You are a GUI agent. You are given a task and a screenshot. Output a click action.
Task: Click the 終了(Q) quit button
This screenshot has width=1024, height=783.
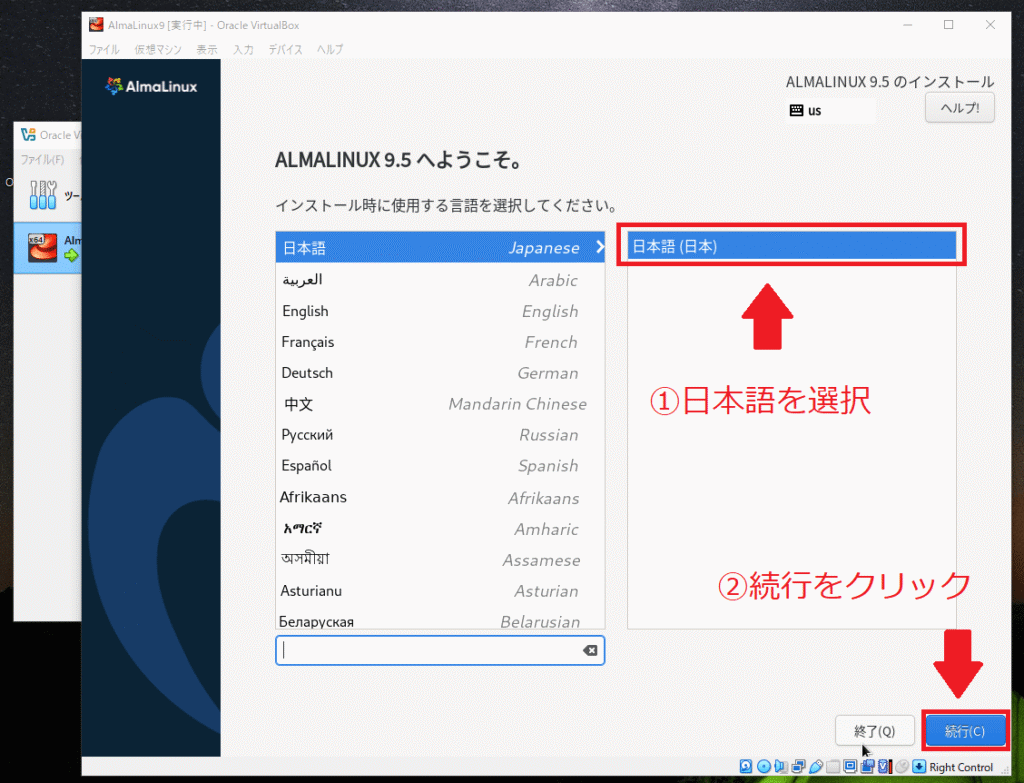[x=874, y=731]
